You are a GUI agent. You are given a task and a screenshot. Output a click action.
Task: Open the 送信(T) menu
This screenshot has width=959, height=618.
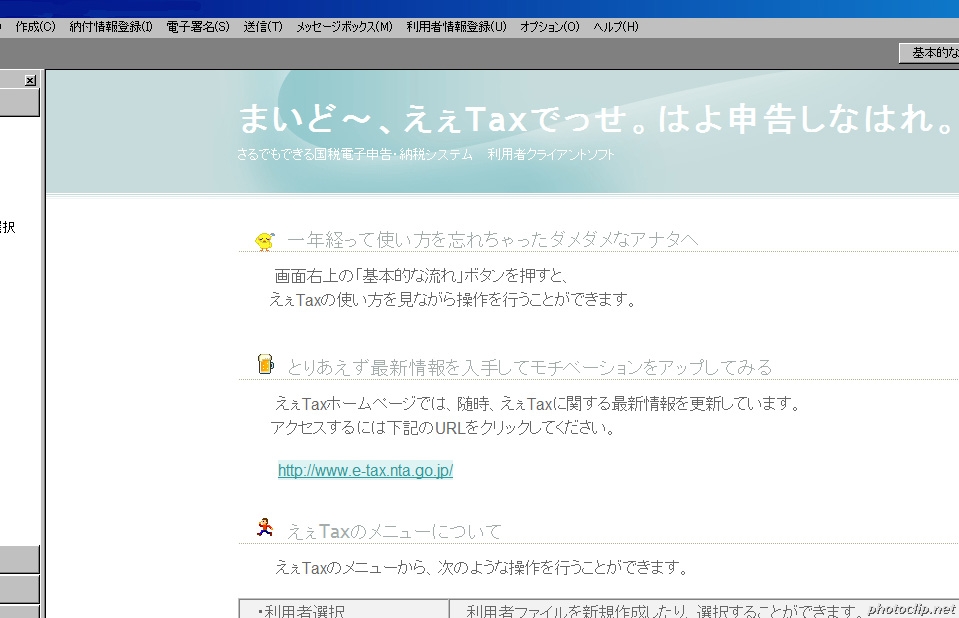[263, 27]
